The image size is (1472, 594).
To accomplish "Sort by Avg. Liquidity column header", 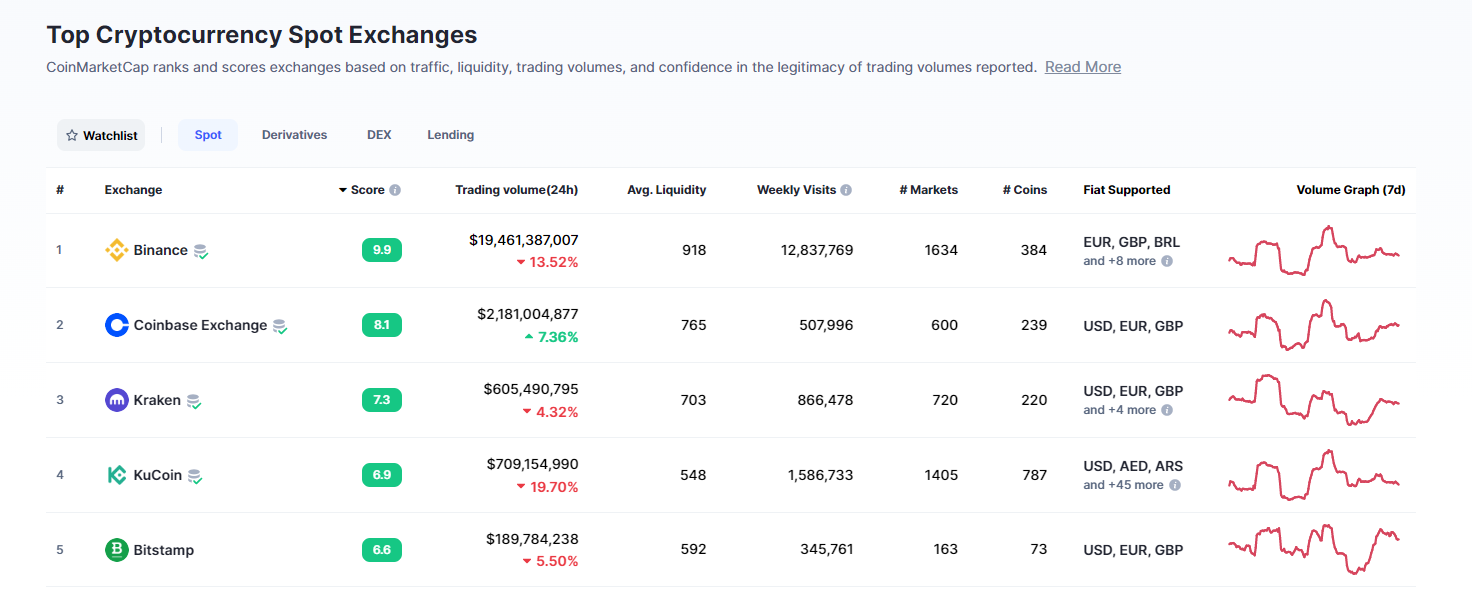I will pyautogui.click(x=667, y=190).
